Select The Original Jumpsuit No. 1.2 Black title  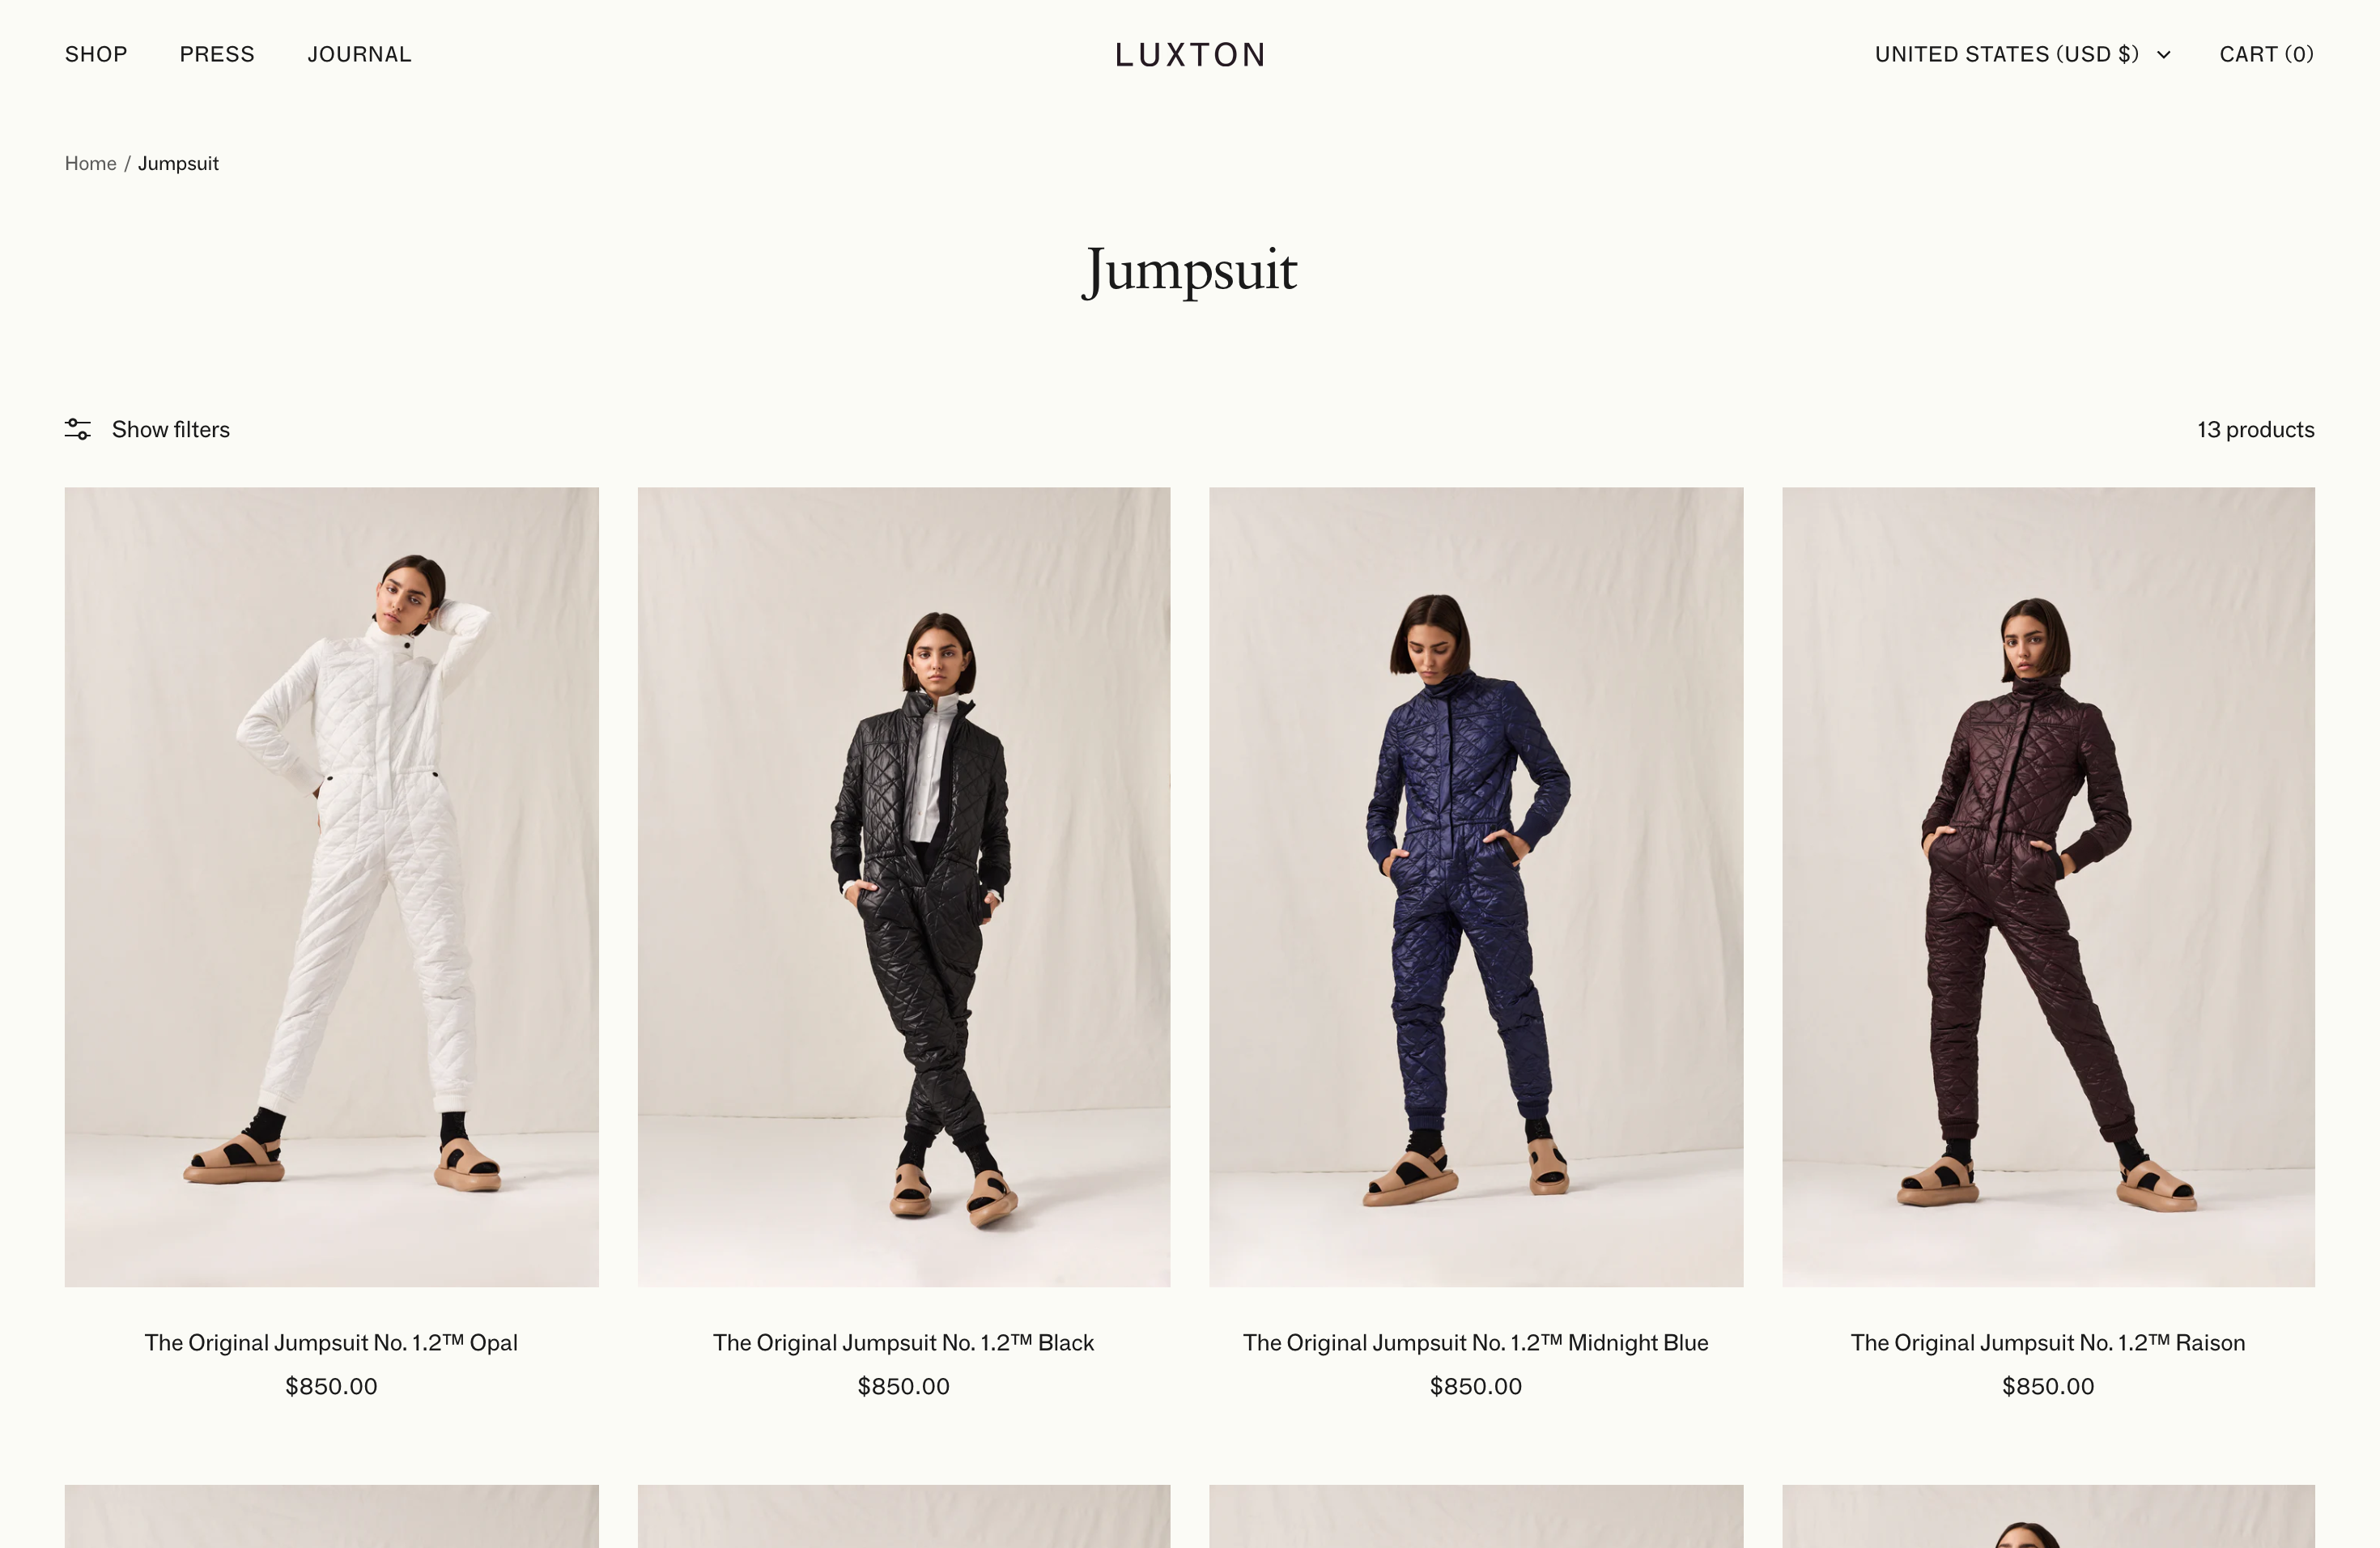(x=904, y=1342)
